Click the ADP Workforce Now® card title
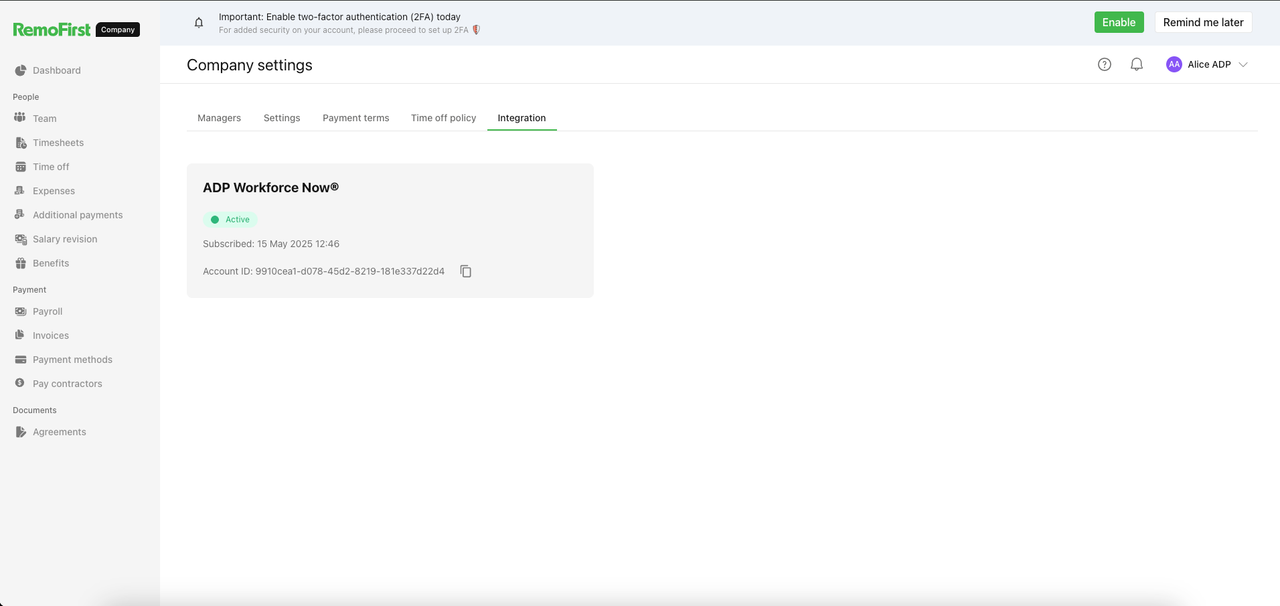The height and width of the screenshot is (606, 1280). coord(271,187)
